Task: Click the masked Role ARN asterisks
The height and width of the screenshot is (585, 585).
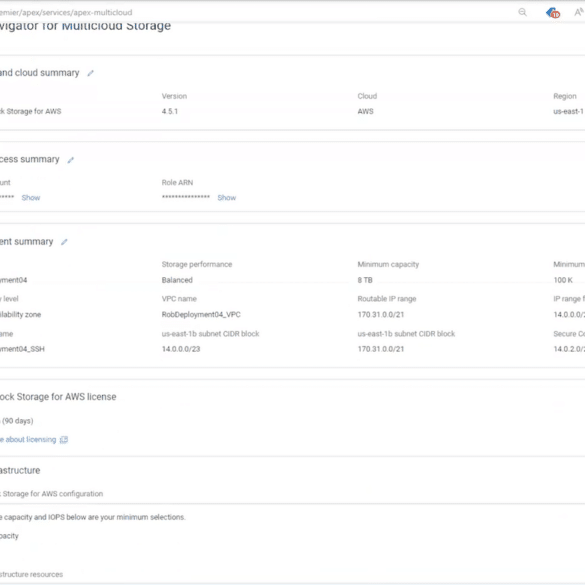Action: [186, 197]
